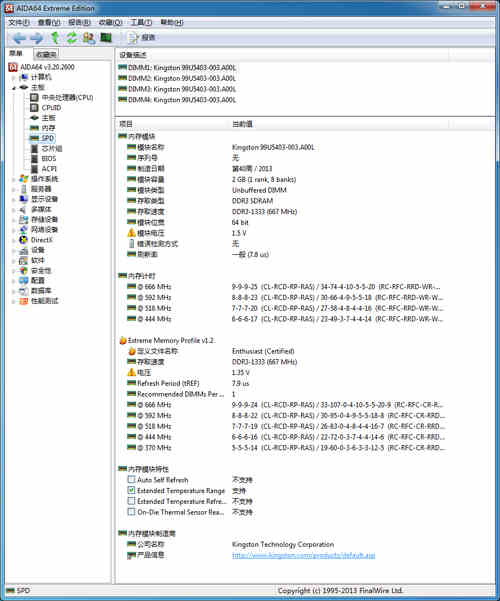Click the 项目 column header
This screenshot has height=601, width=500.
click(x=173, y=124)
